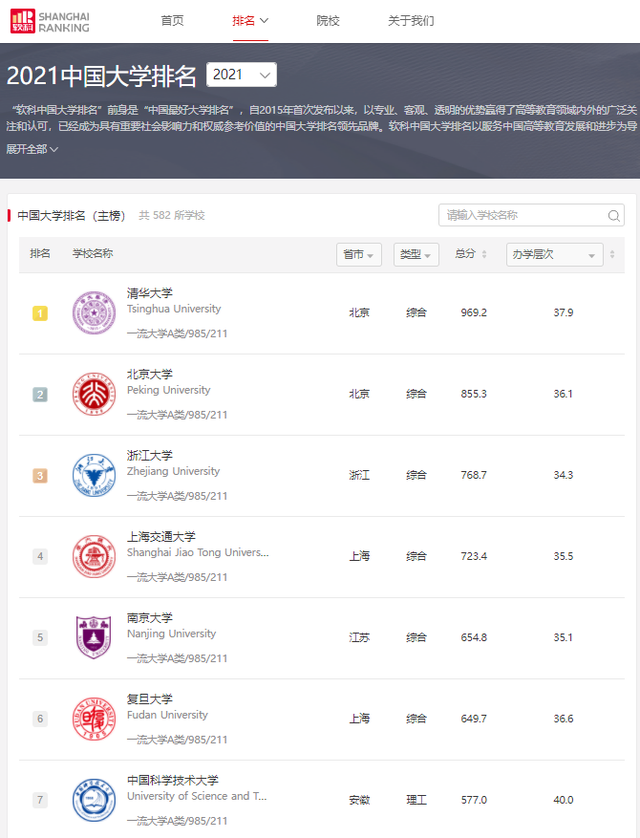Click 安徽 province in USTC row
Viewport: 640px width, 838px height.
359,800
